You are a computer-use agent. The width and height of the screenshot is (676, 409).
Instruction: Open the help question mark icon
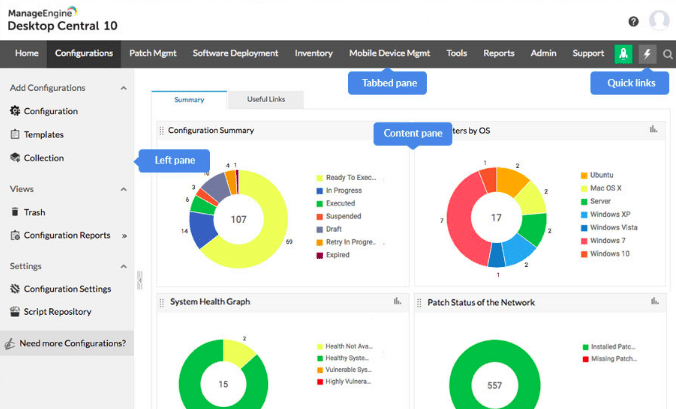[633, 21]
